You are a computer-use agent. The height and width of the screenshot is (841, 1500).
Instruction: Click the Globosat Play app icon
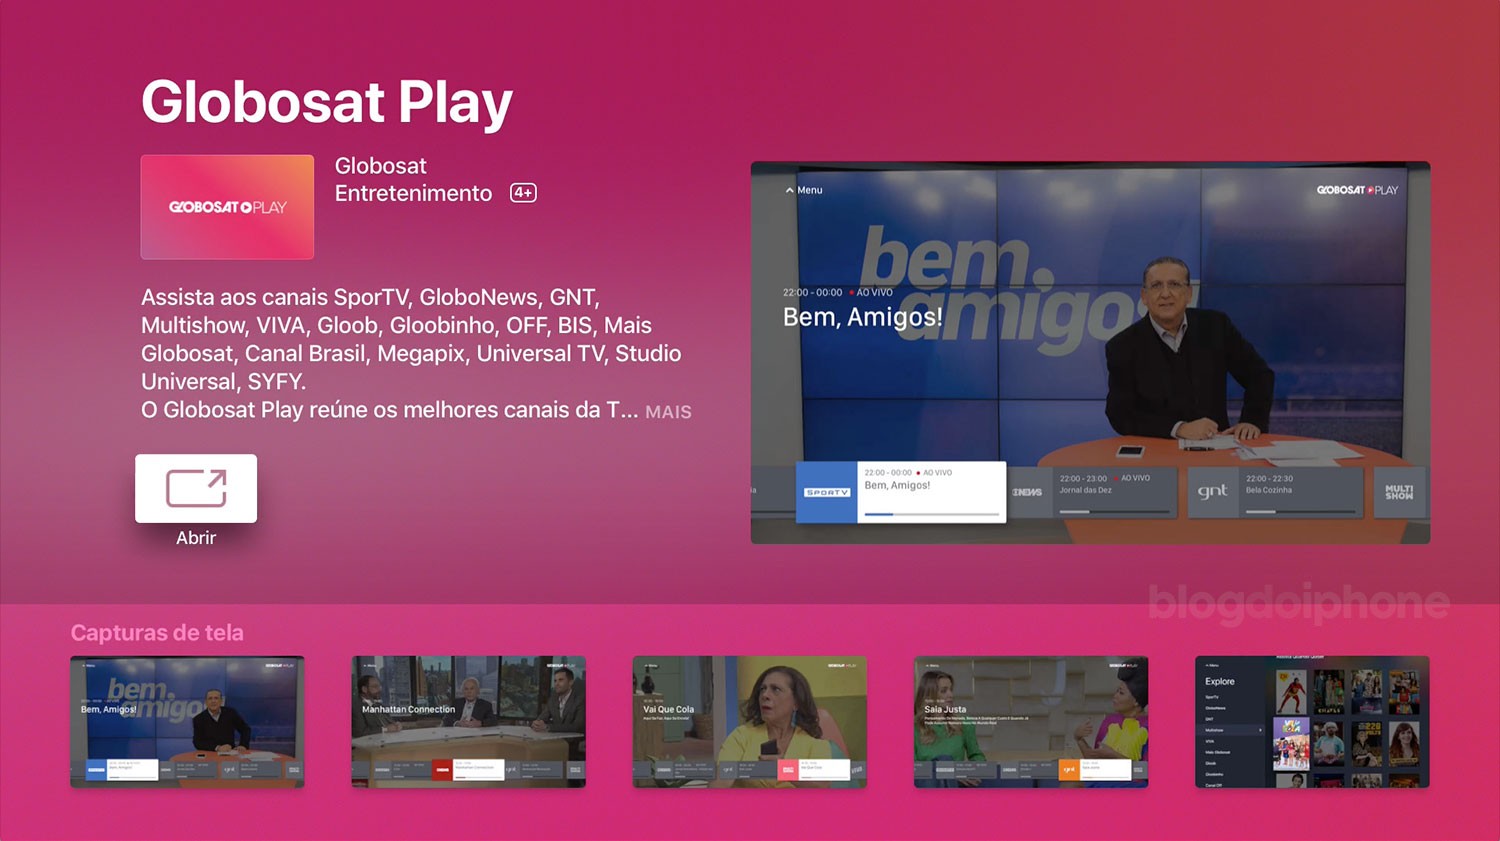coord(227,207)
